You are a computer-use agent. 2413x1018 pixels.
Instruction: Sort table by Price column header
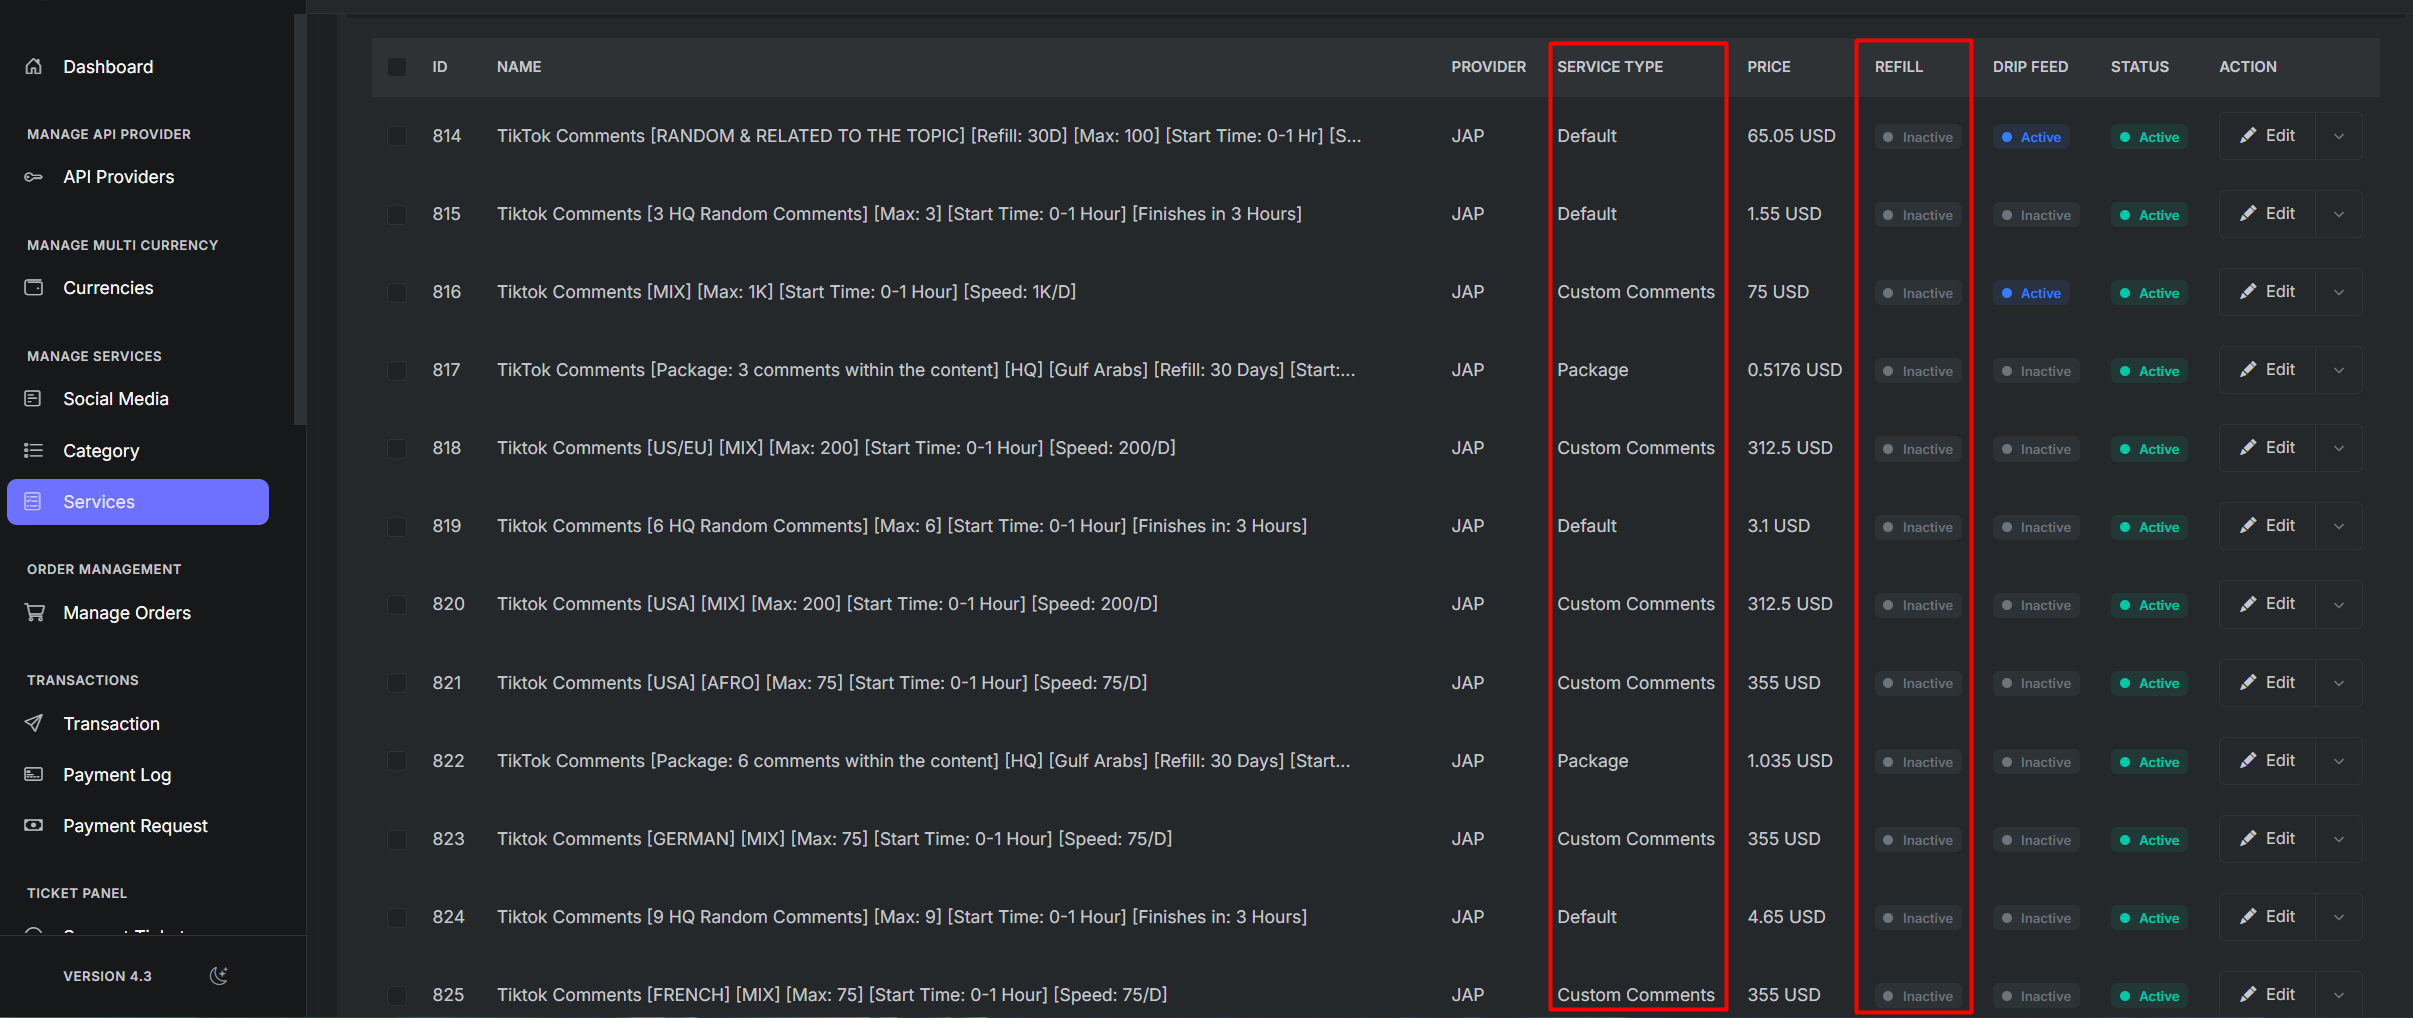pos(1769,67)
